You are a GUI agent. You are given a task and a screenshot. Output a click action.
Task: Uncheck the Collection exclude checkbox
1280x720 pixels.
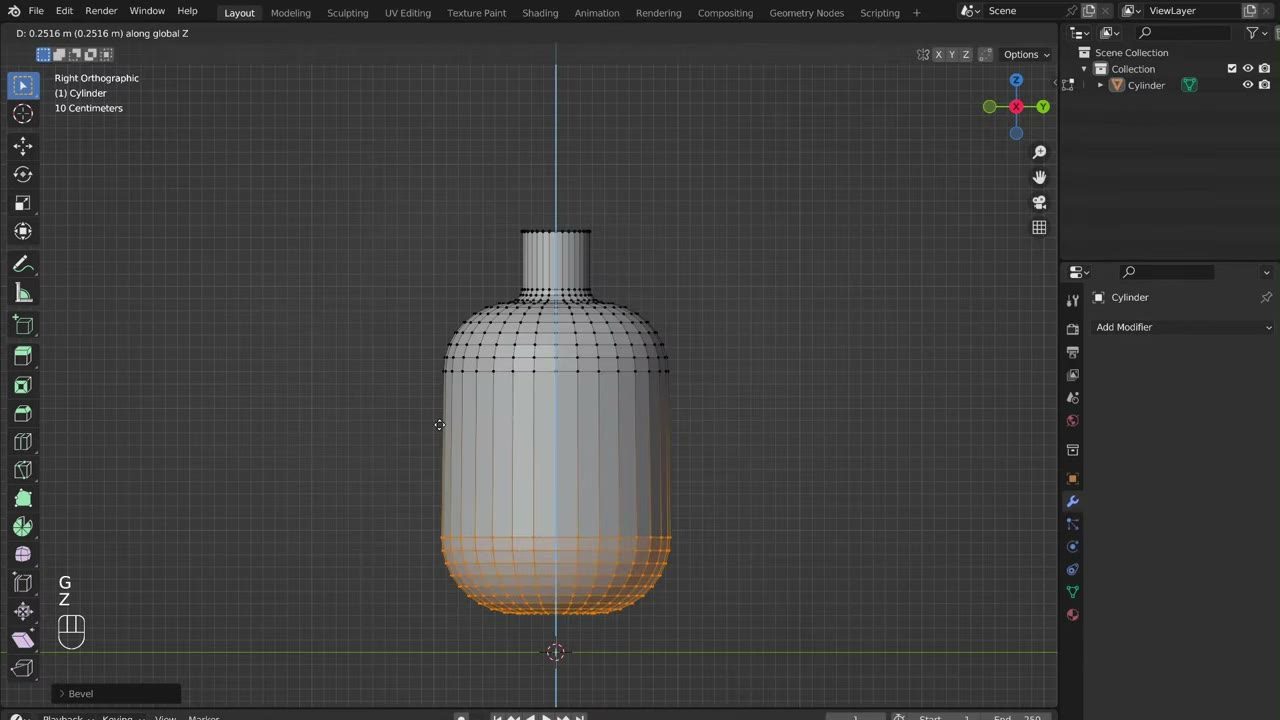pyautogui.click(x=1232, y=69)
